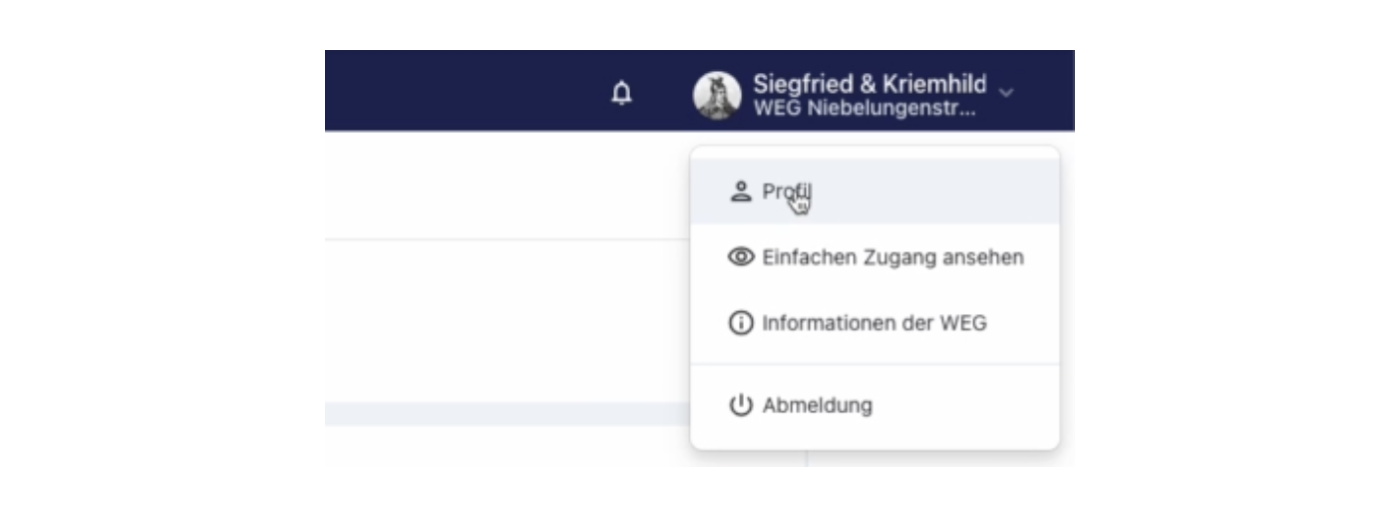The width and height of the screenshot is (1400, 517).
Task: Click blank space right of Informationen der WEG
Action: click(1025, 323)
